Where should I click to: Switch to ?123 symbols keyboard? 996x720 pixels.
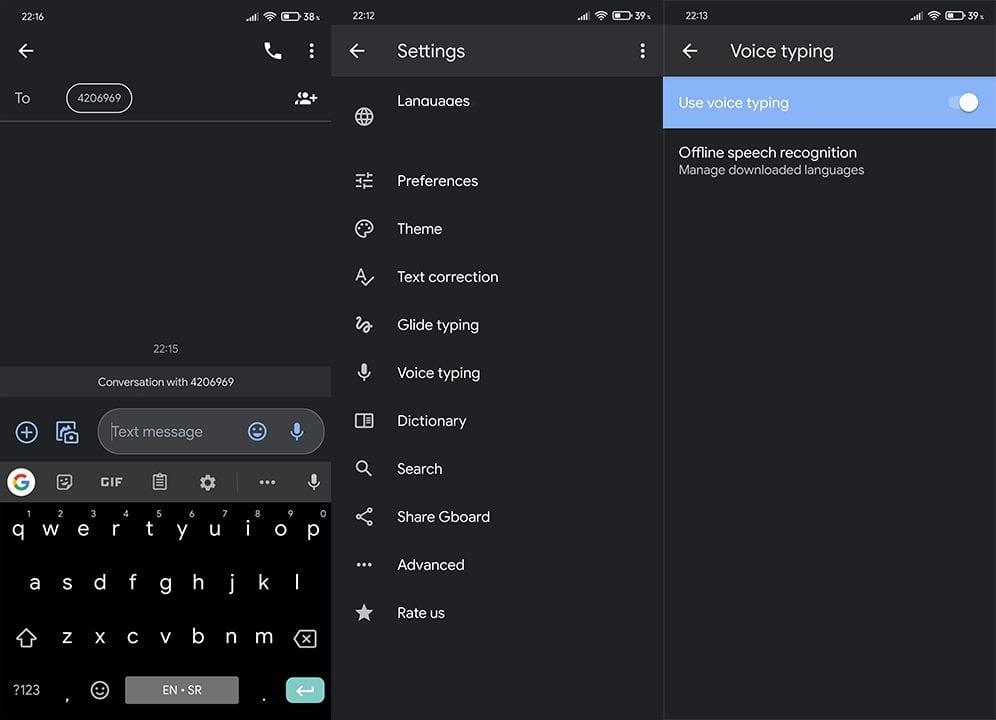[x=26, y=690]
